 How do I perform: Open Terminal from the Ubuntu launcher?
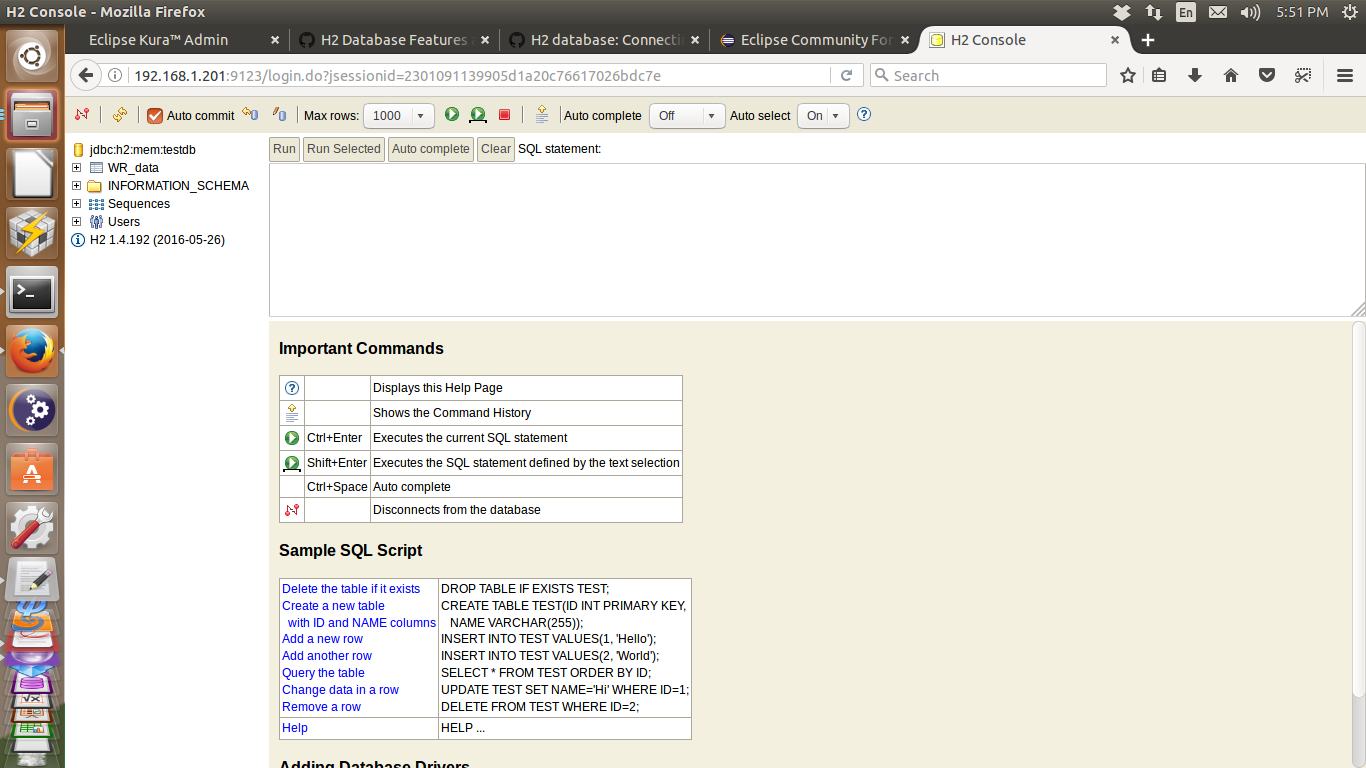(32, 293)
